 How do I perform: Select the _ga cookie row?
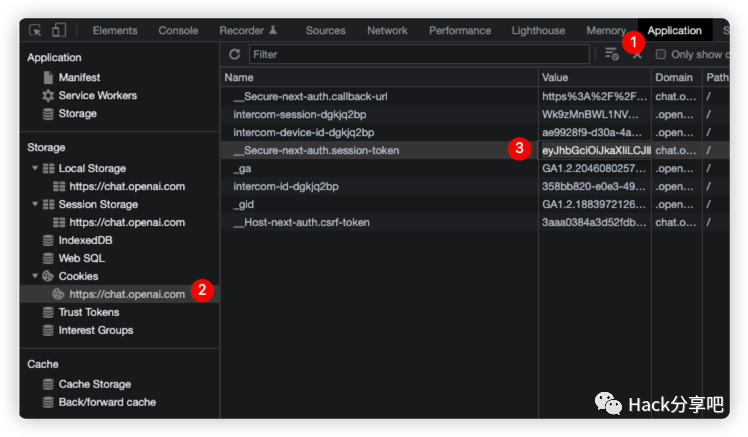[x=475, y=168]
